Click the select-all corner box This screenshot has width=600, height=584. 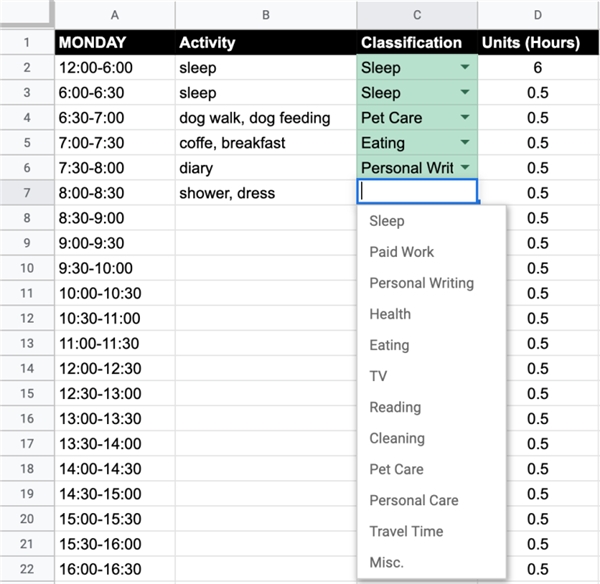(27, 14)
